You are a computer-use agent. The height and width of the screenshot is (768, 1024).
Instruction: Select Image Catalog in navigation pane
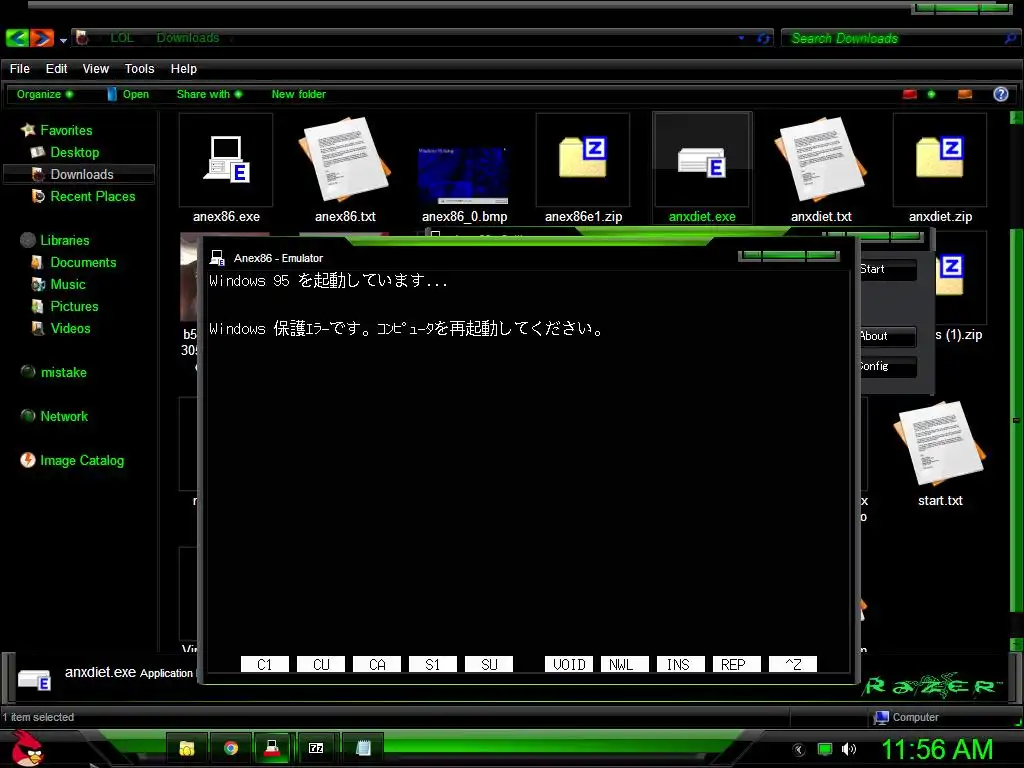pyautogui.click(x=82, y=460)
